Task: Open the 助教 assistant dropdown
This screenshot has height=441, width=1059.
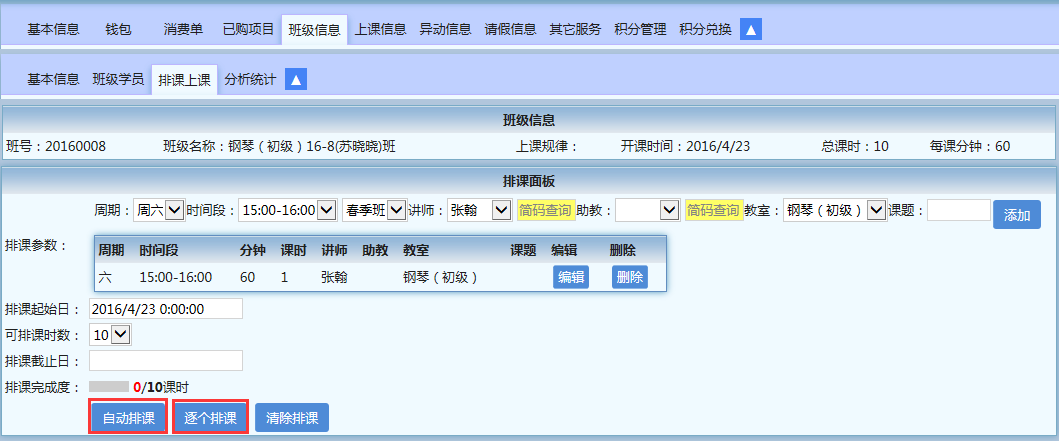Action: click(648, 210)
